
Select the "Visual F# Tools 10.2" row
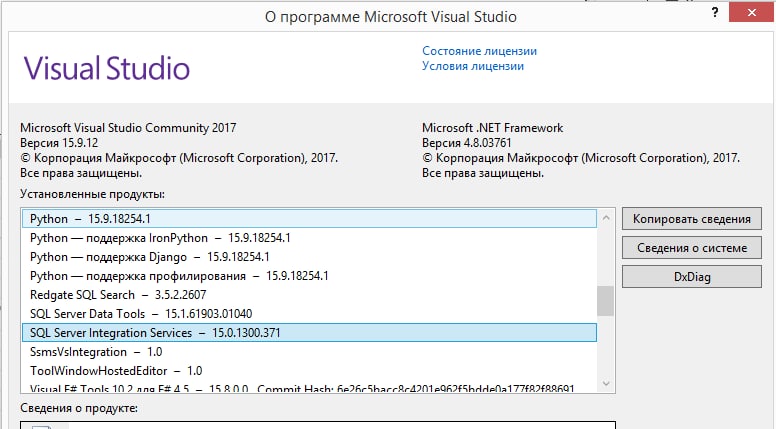pyautogui.click(x=309, y=388)
